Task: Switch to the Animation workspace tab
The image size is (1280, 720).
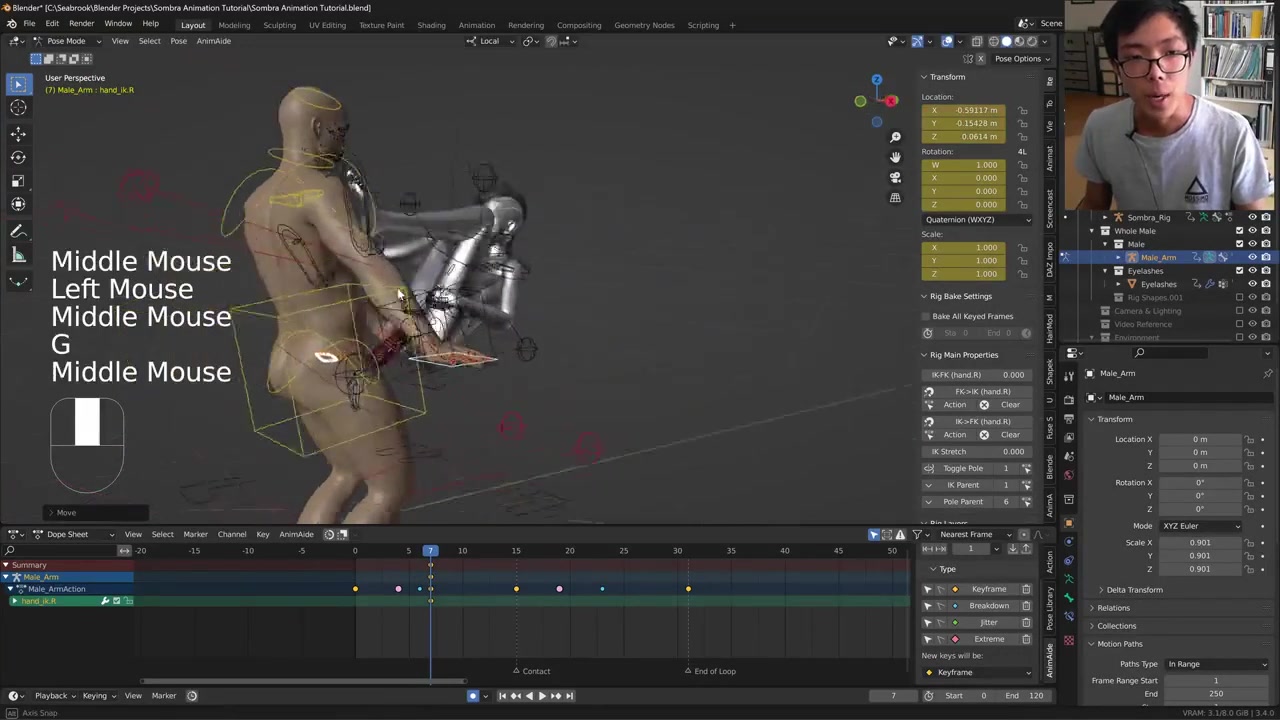Action: (x=476, y=25)
